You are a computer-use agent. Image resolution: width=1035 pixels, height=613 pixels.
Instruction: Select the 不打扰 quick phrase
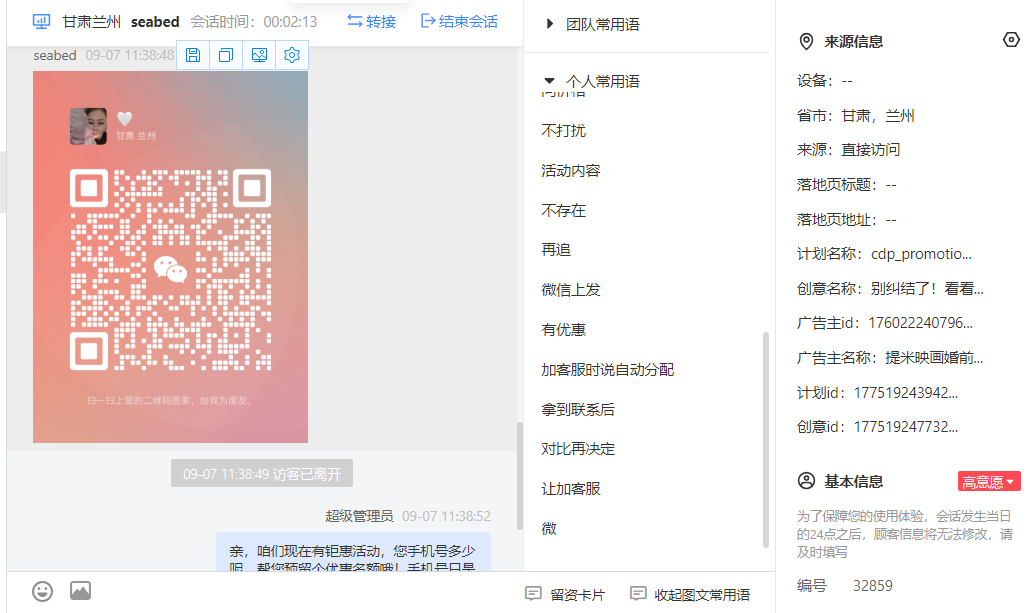tap(564, 131)
